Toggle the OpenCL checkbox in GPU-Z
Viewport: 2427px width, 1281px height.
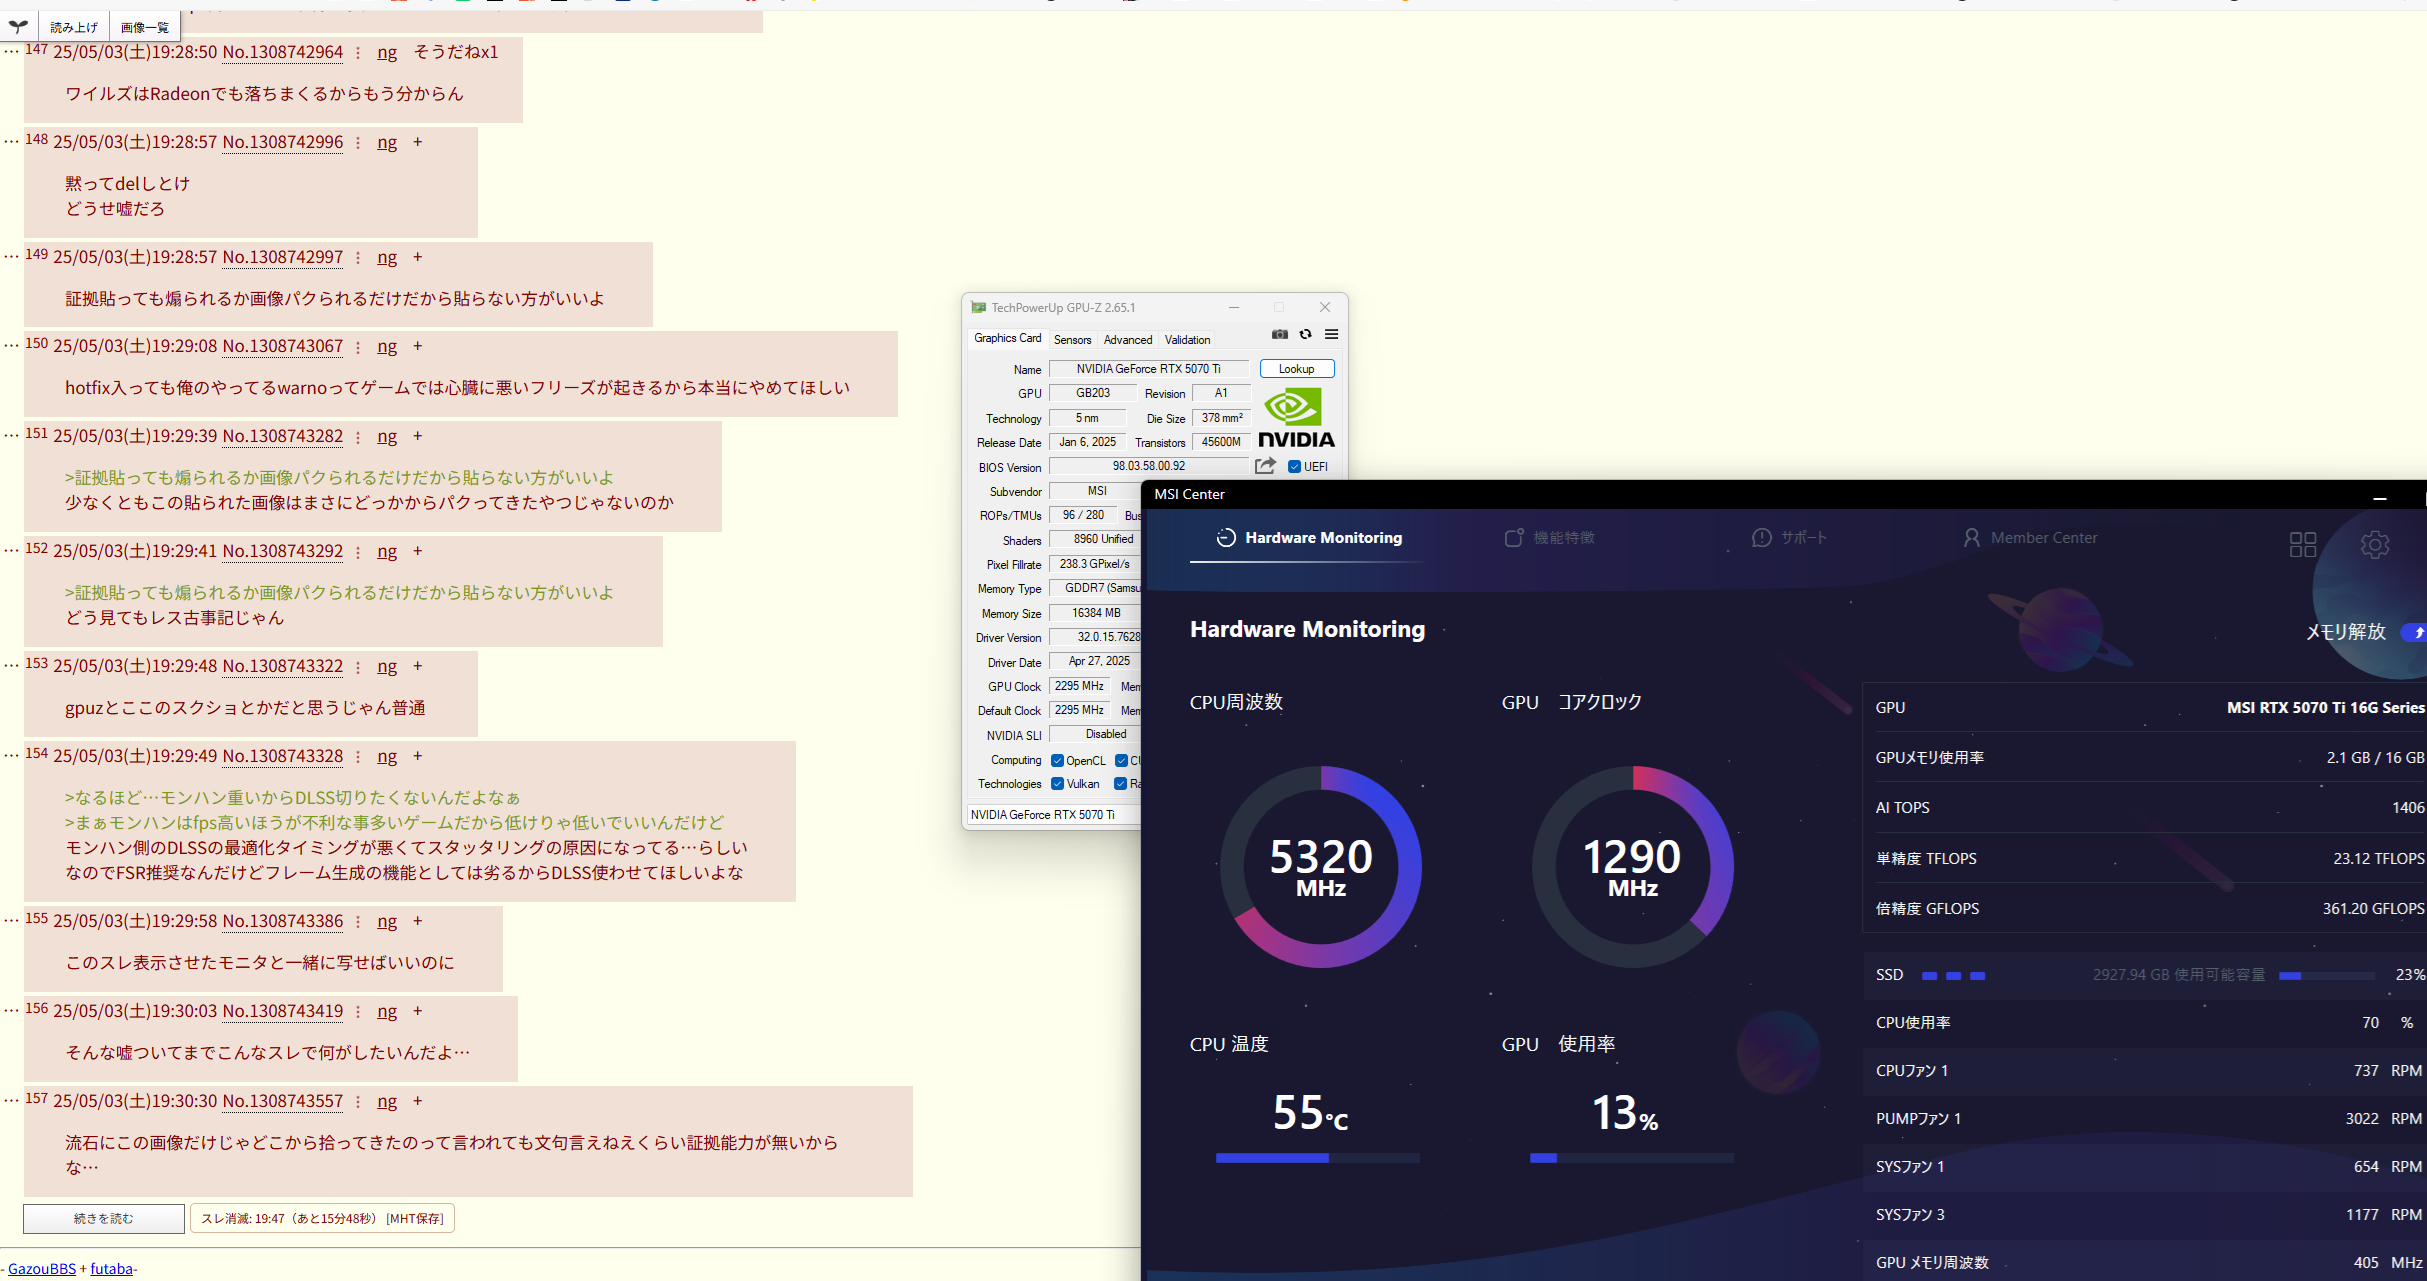coord(1057,761)
